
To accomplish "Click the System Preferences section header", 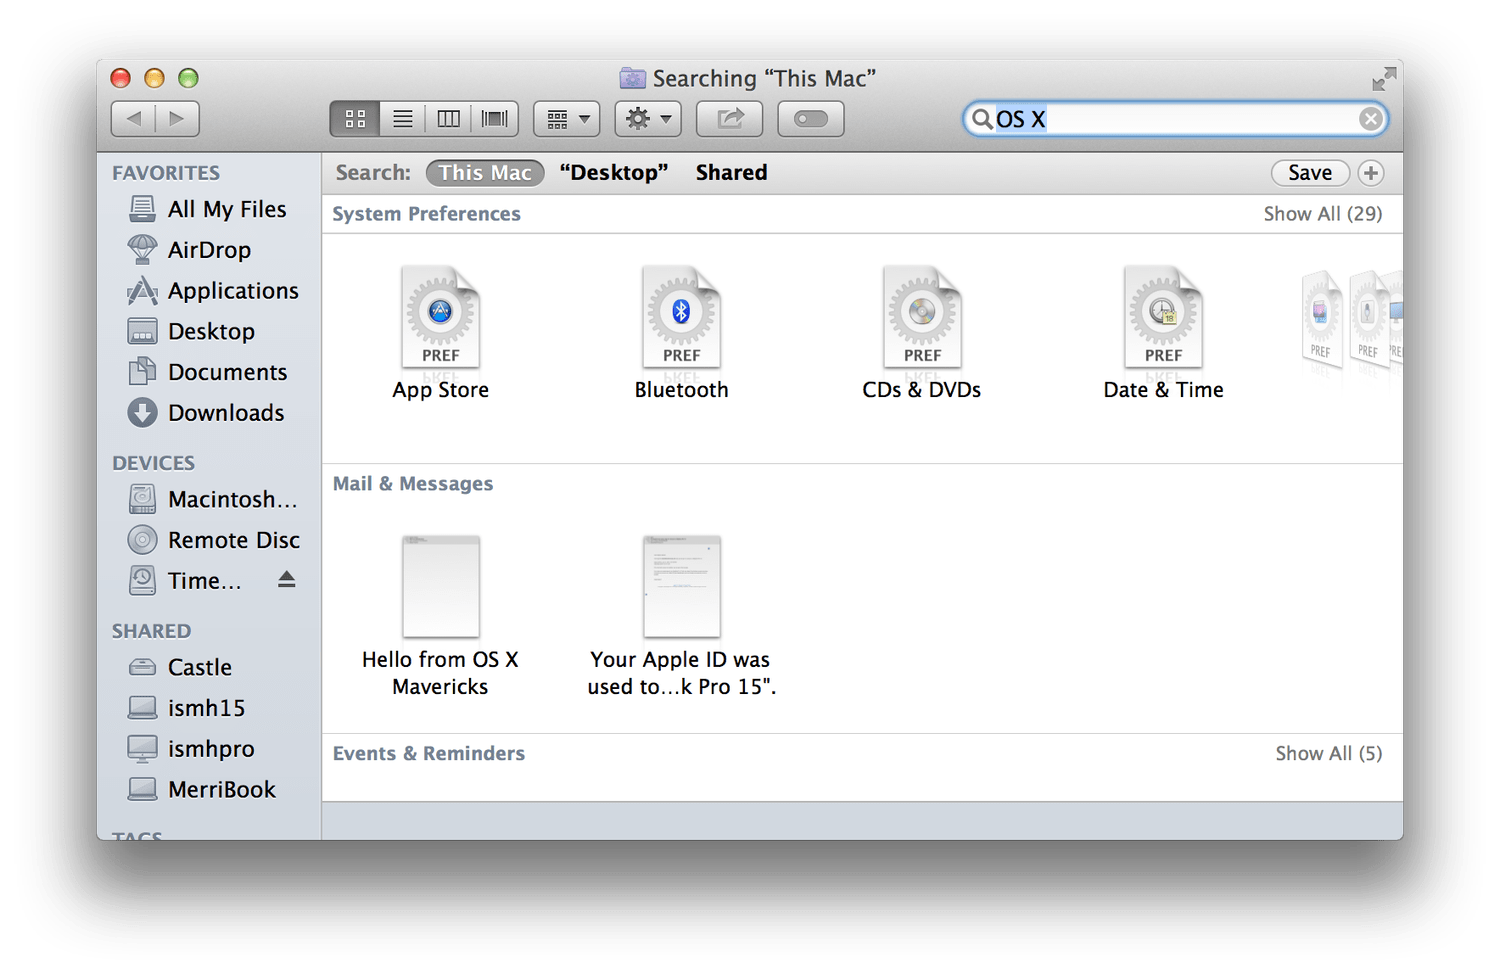I will point(426,214).
